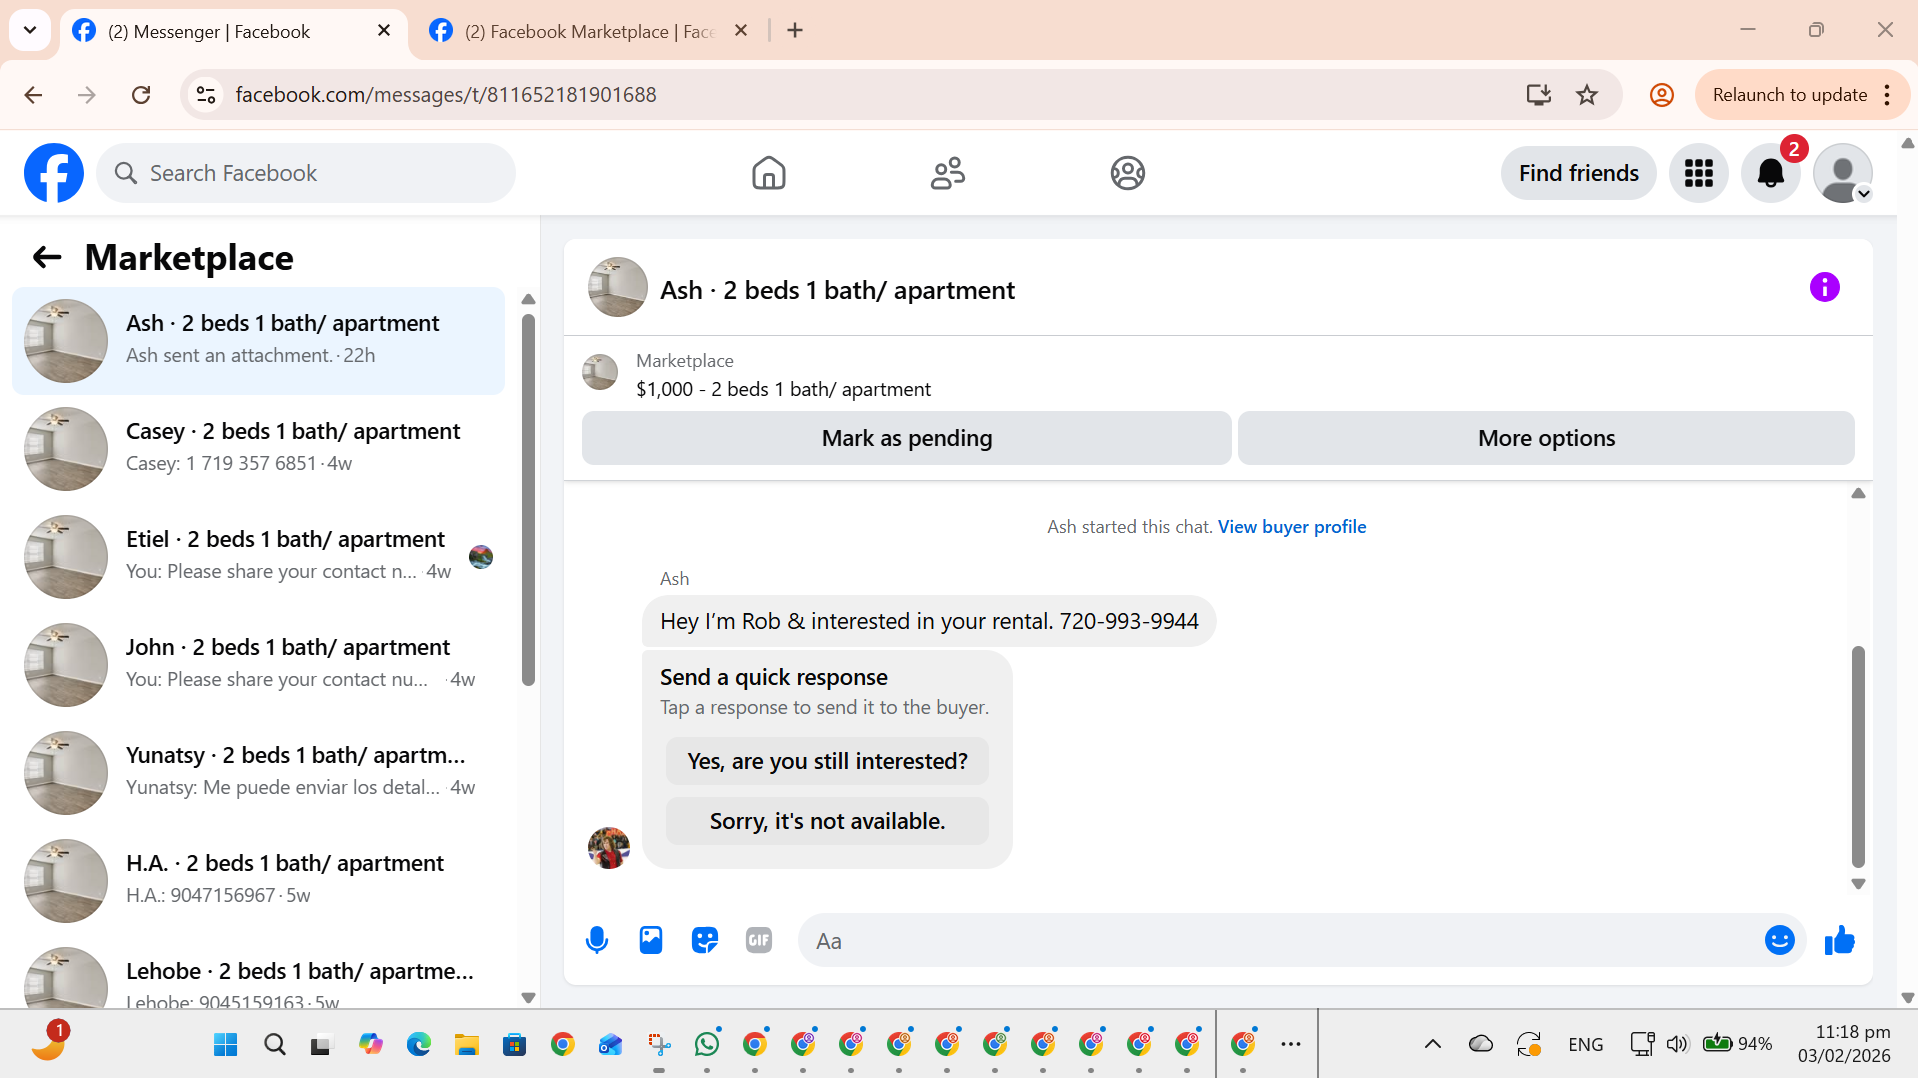Attach a file with the image icon
1918x1078 pixels.
(650, 941)
